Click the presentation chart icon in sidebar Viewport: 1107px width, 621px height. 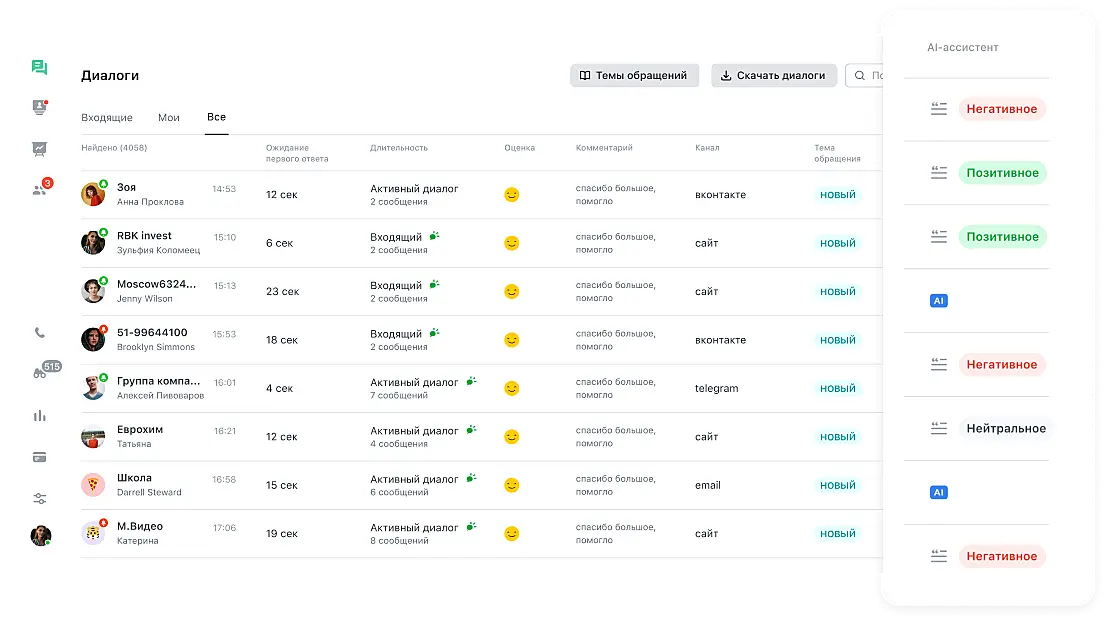click(40, 149)
